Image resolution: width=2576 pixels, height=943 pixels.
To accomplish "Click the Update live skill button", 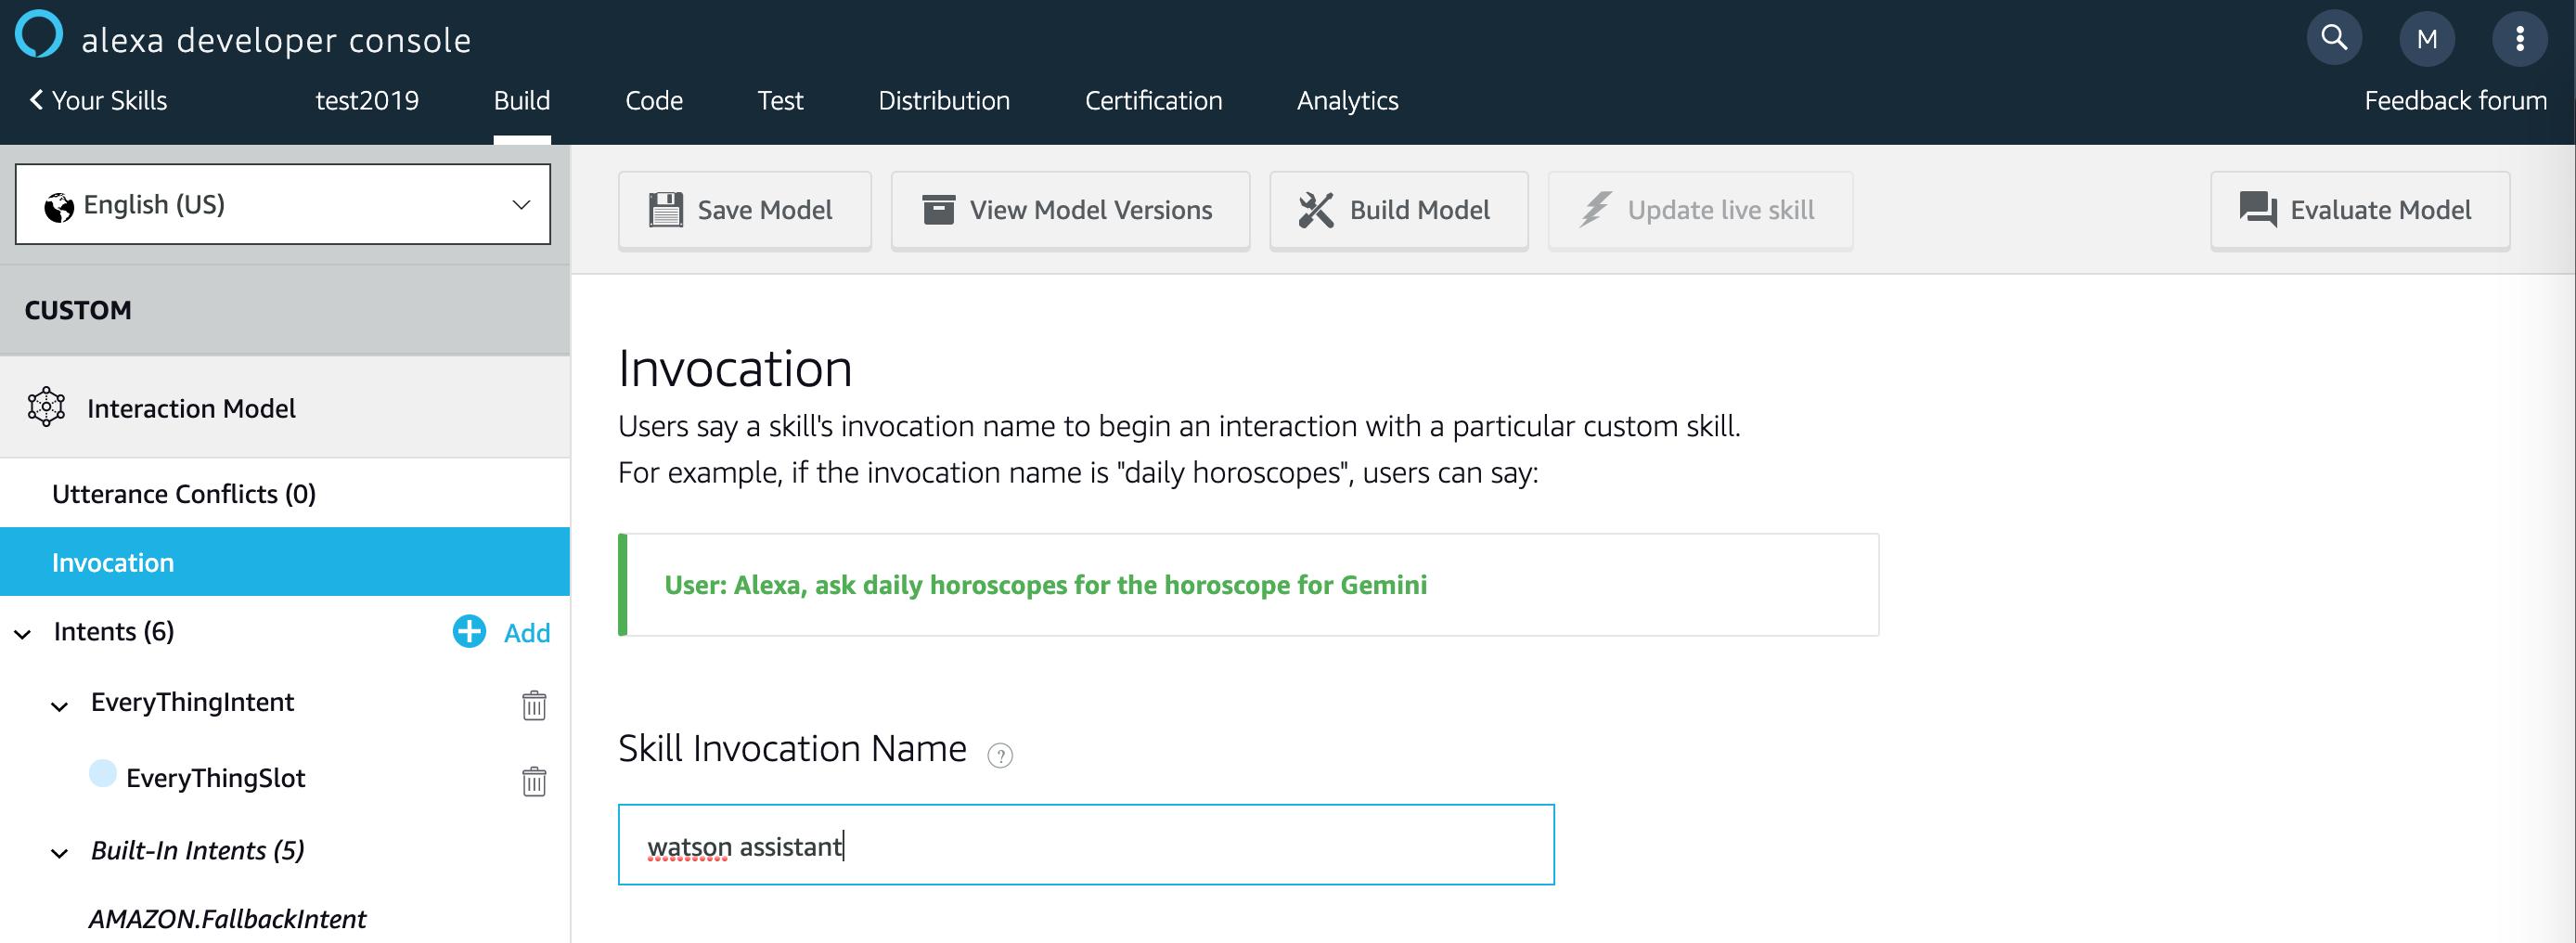I will 1700,210.
